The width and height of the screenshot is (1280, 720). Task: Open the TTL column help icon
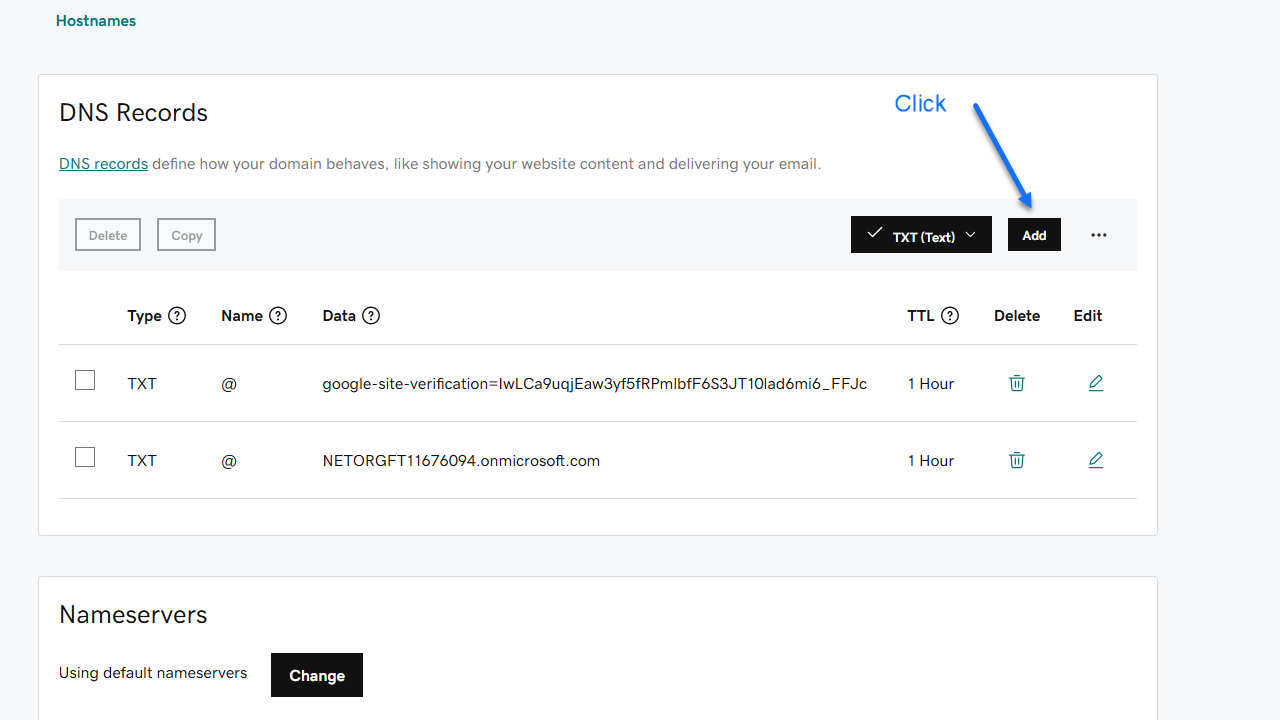click(950, 316)
